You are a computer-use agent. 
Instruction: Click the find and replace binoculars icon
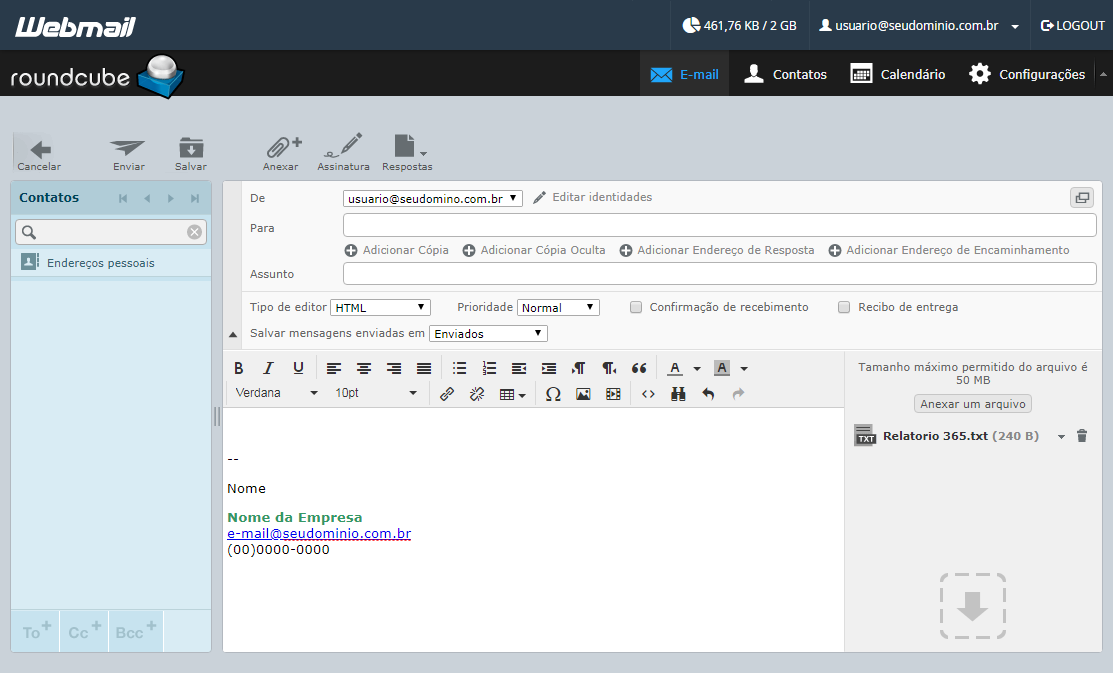(x=678, y=394)
